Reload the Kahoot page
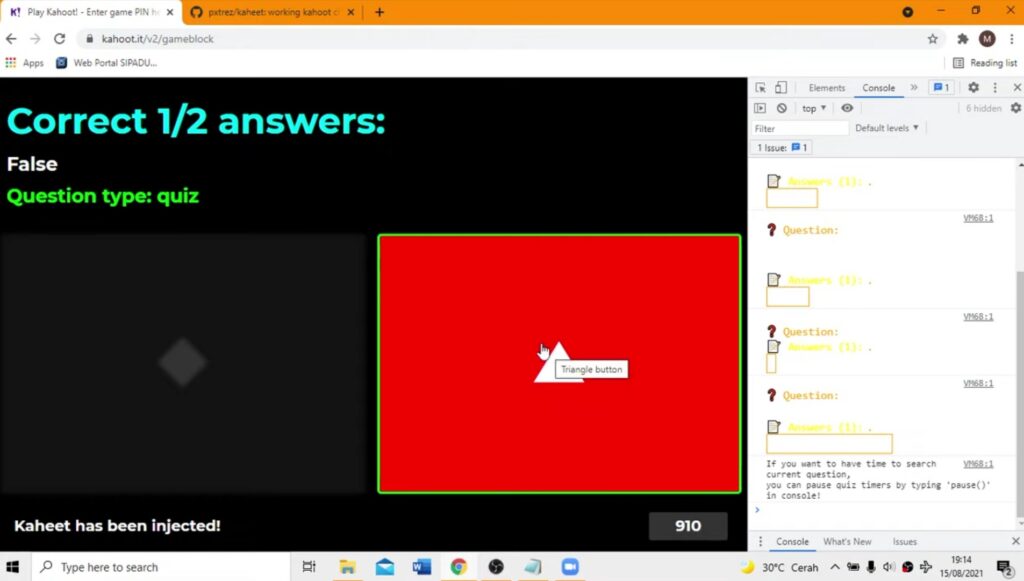This screenshot has height=581, width=1024. click(59, 39)
